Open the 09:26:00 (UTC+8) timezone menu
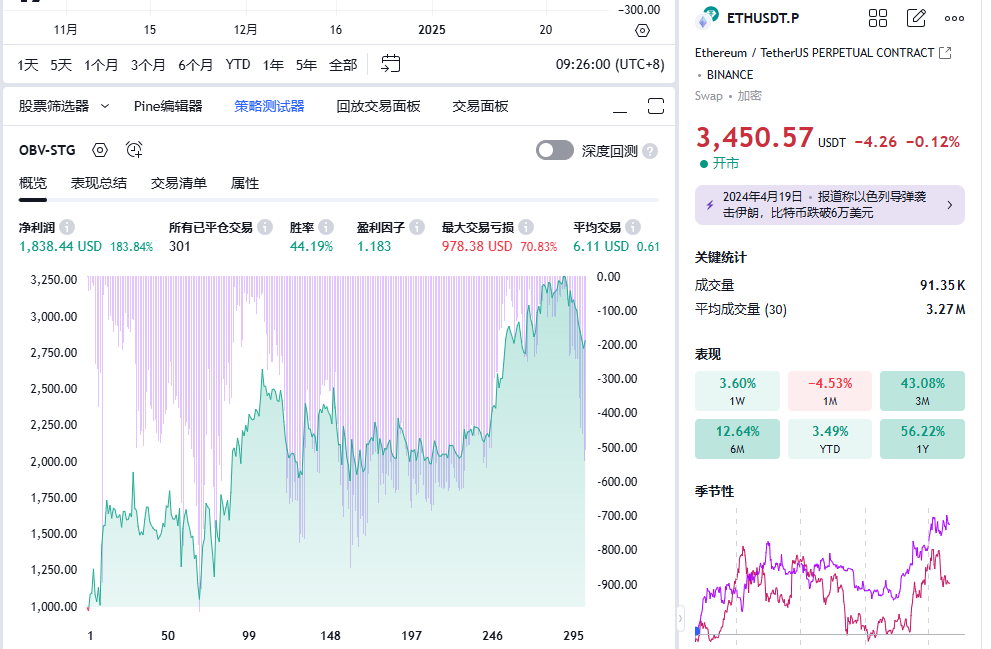 point(609,64)
